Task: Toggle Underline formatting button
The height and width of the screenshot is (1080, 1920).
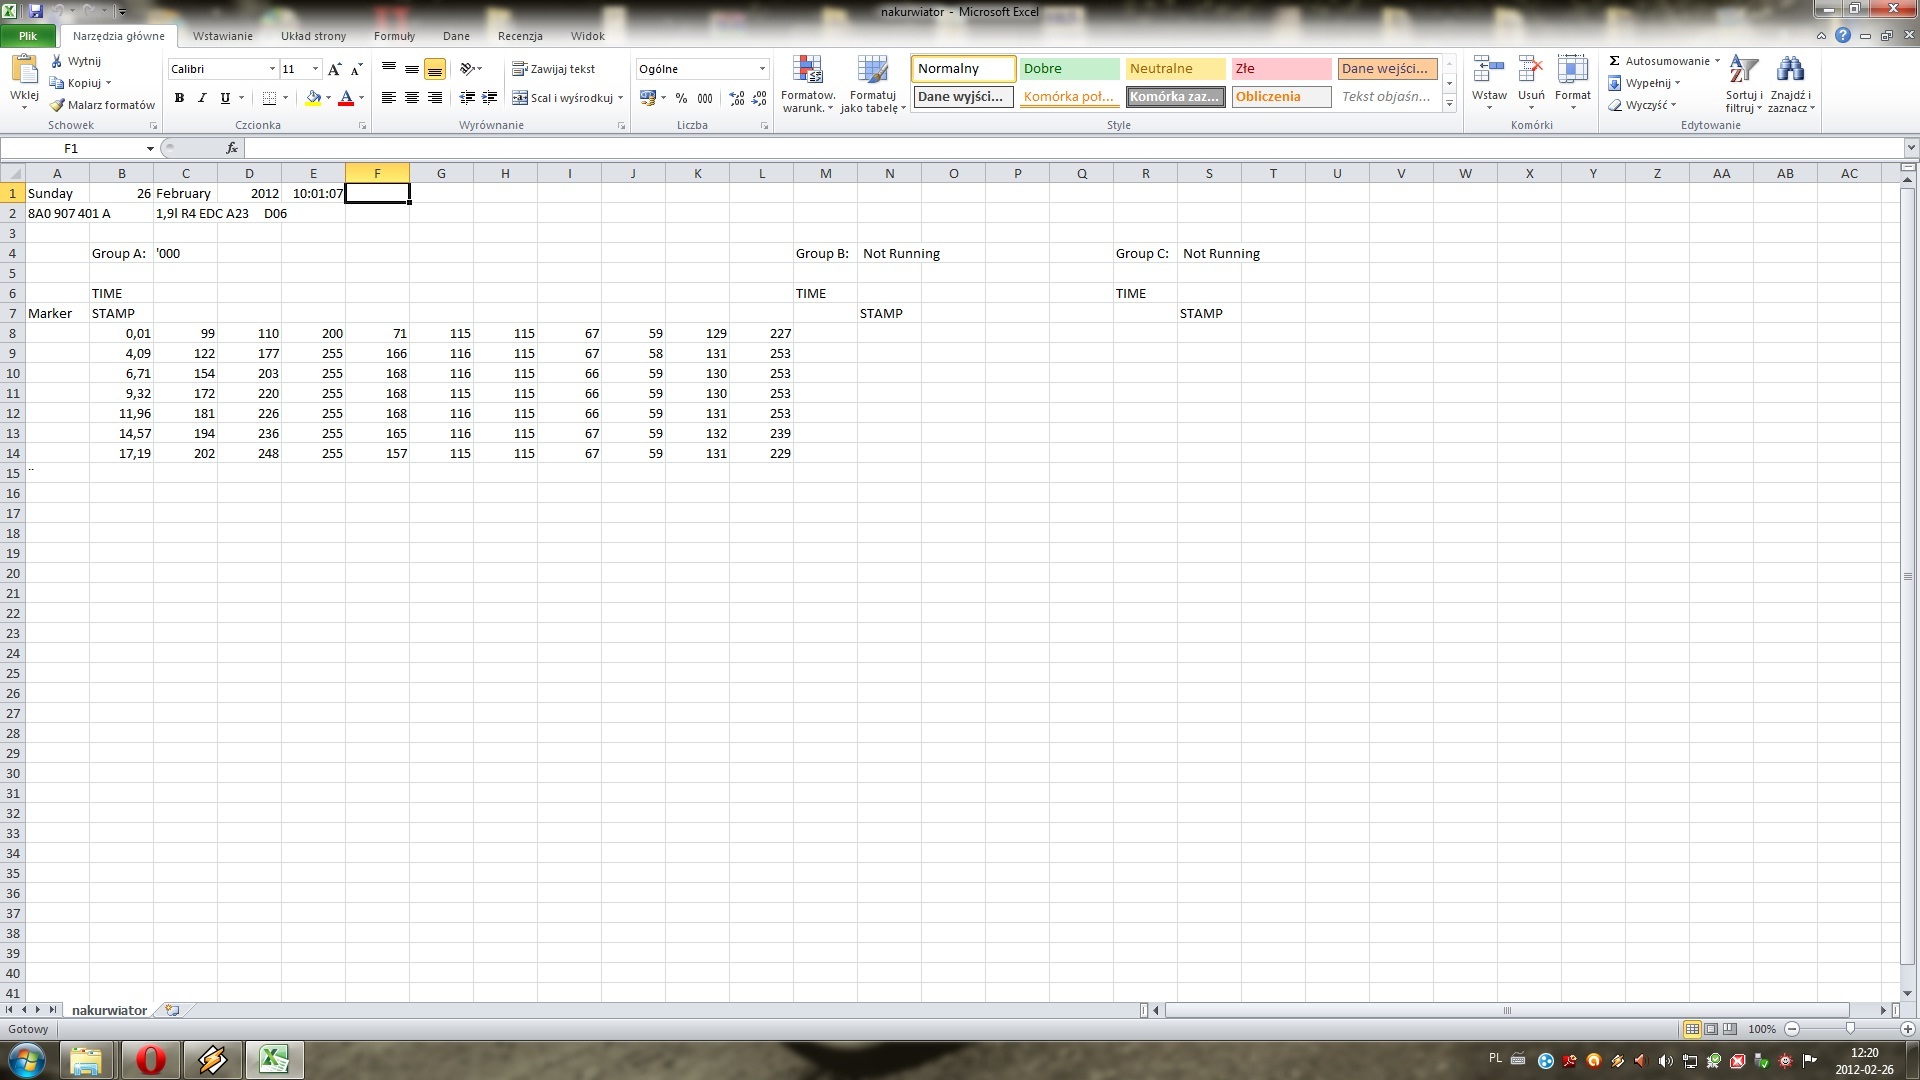Action: click(x=223, y=98)
